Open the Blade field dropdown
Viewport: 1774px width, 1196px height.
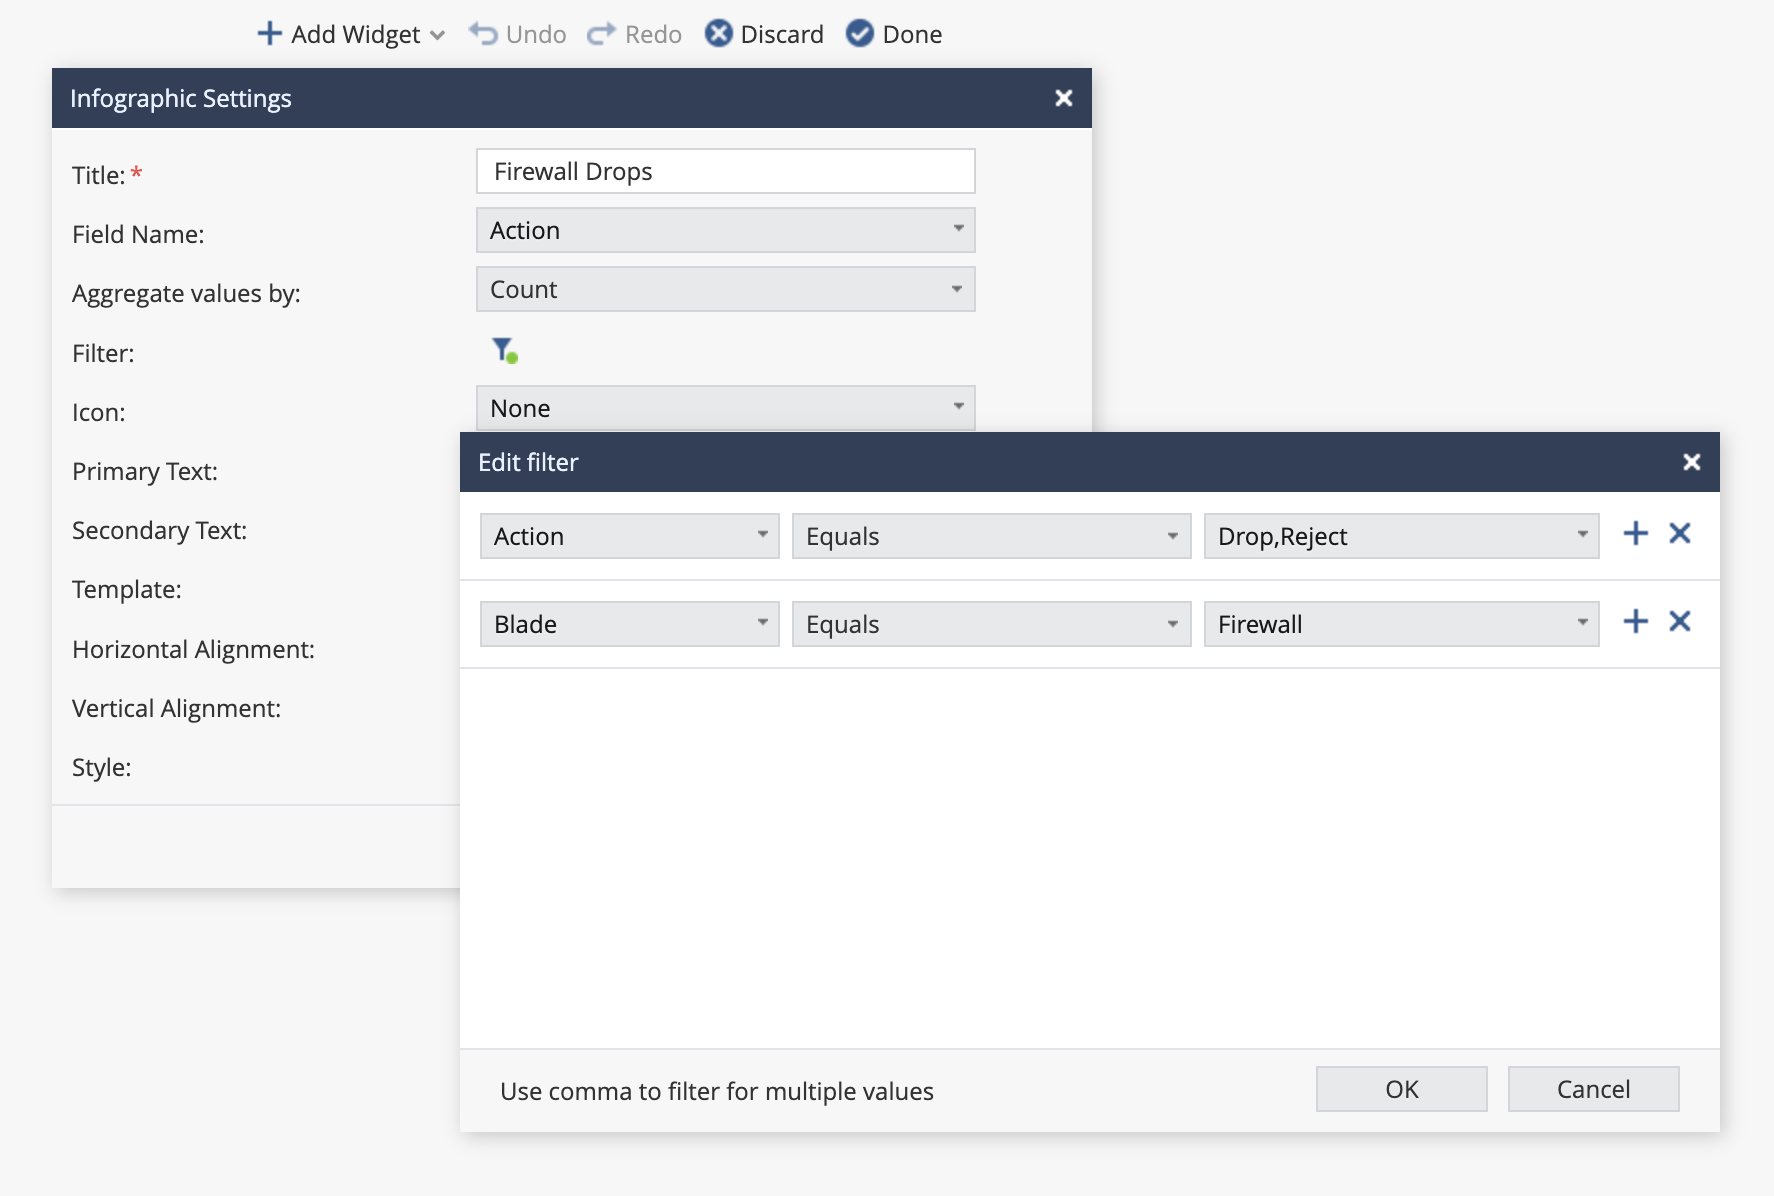[x=628, y=623]
